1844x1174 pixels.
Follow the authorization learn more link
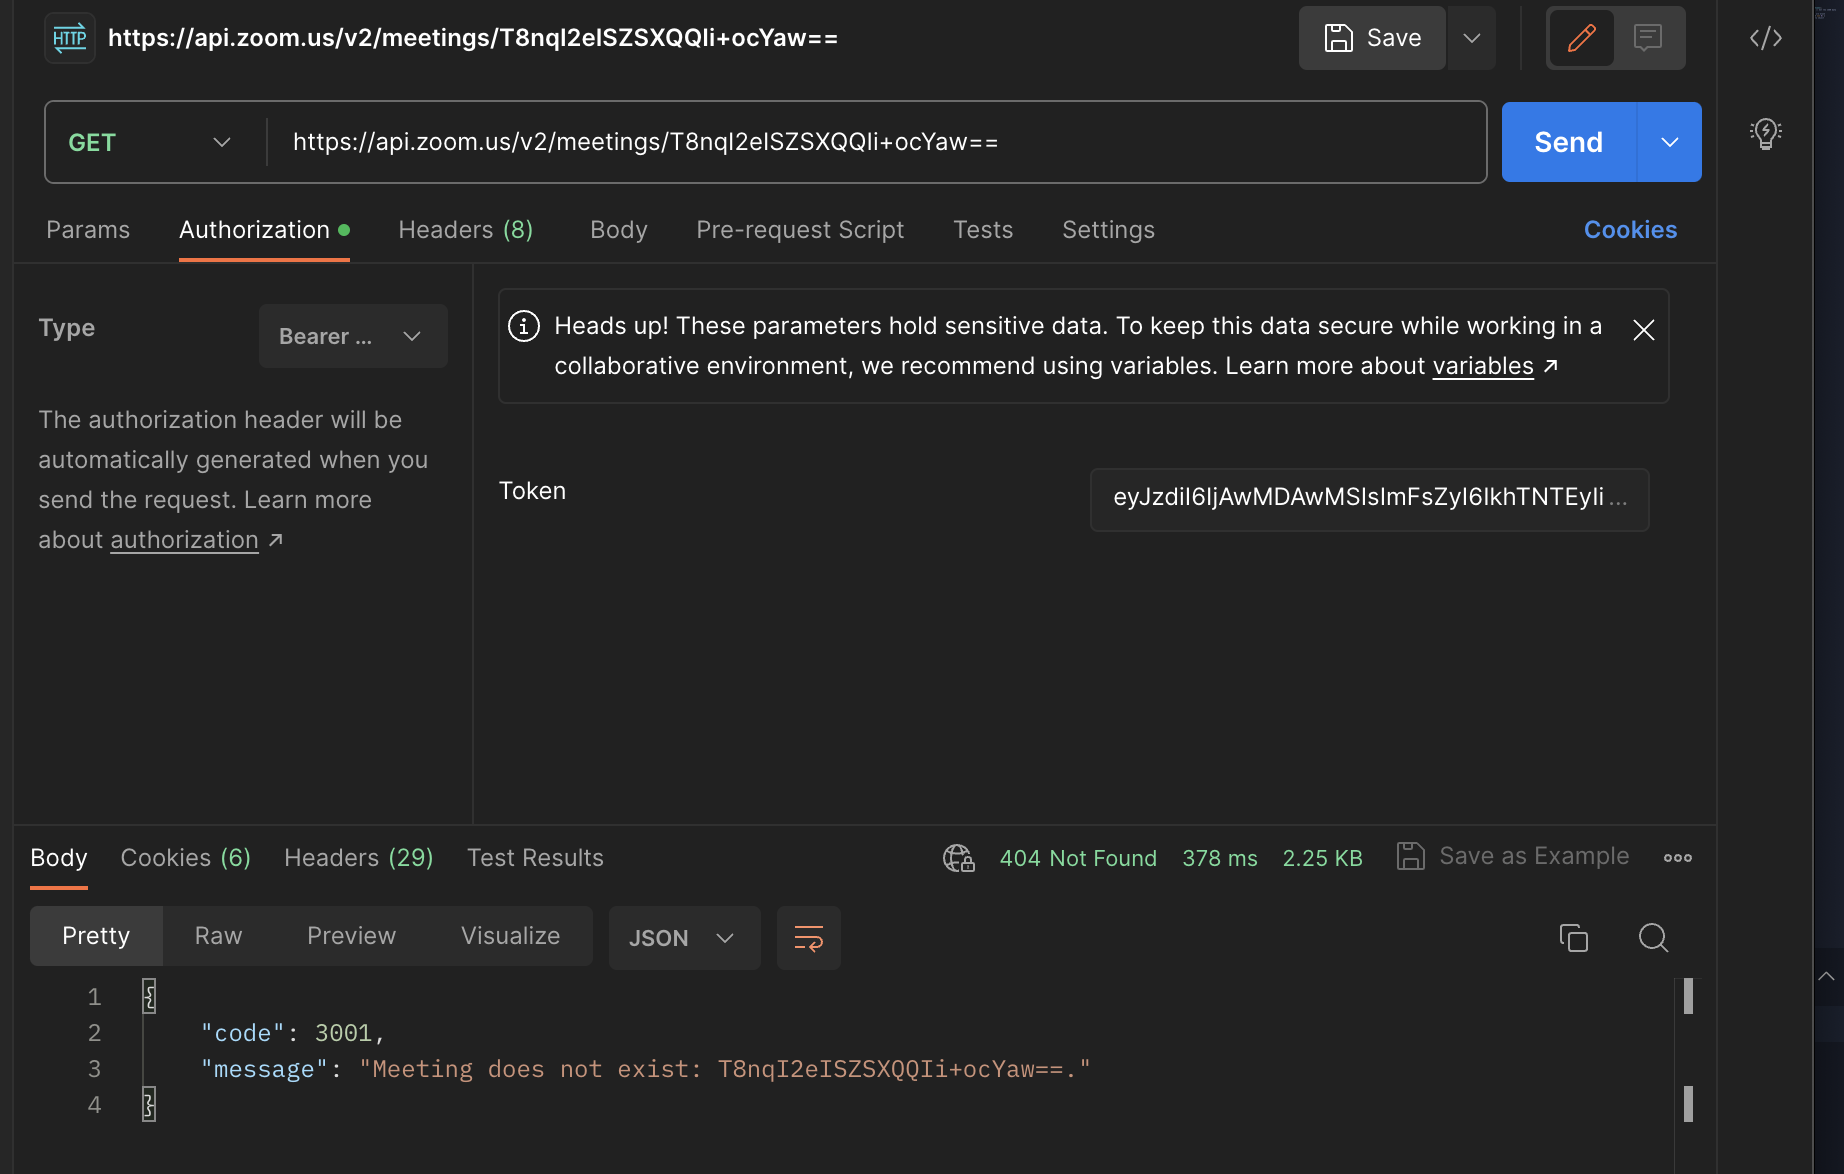pyautogui.click(x=184, y=540)
